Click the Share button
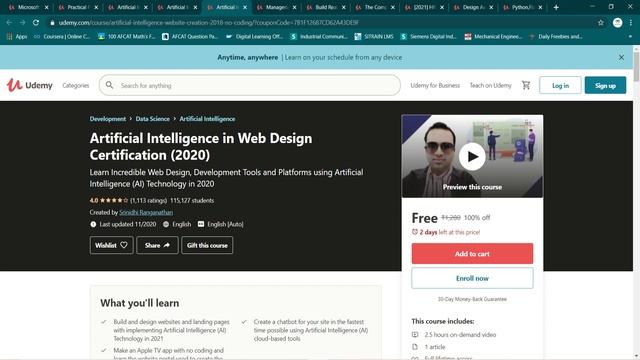This screenshot has height=360, width=640. 157,245
